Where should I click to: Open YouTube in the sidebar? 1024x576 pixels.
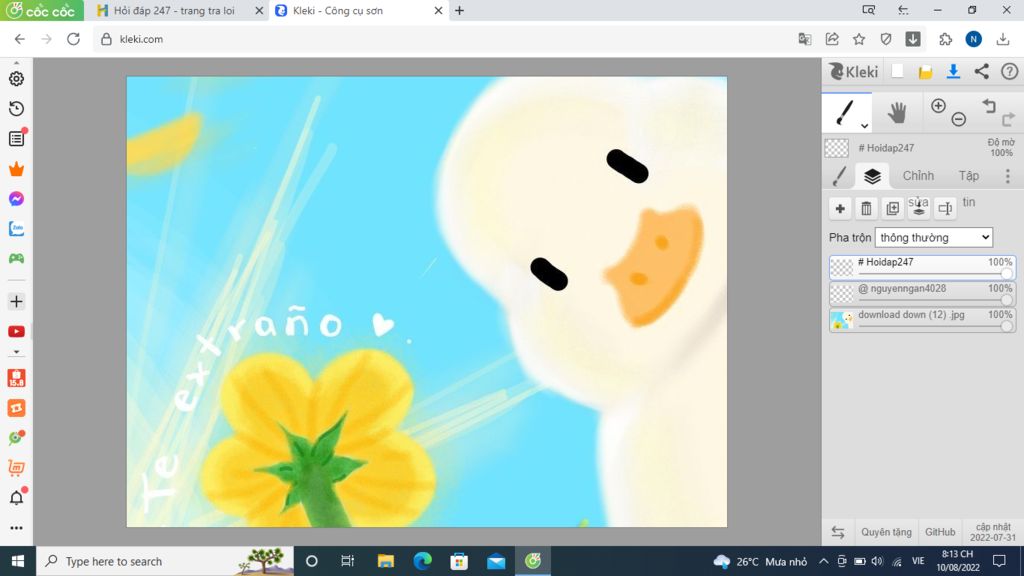coord(16,332)
